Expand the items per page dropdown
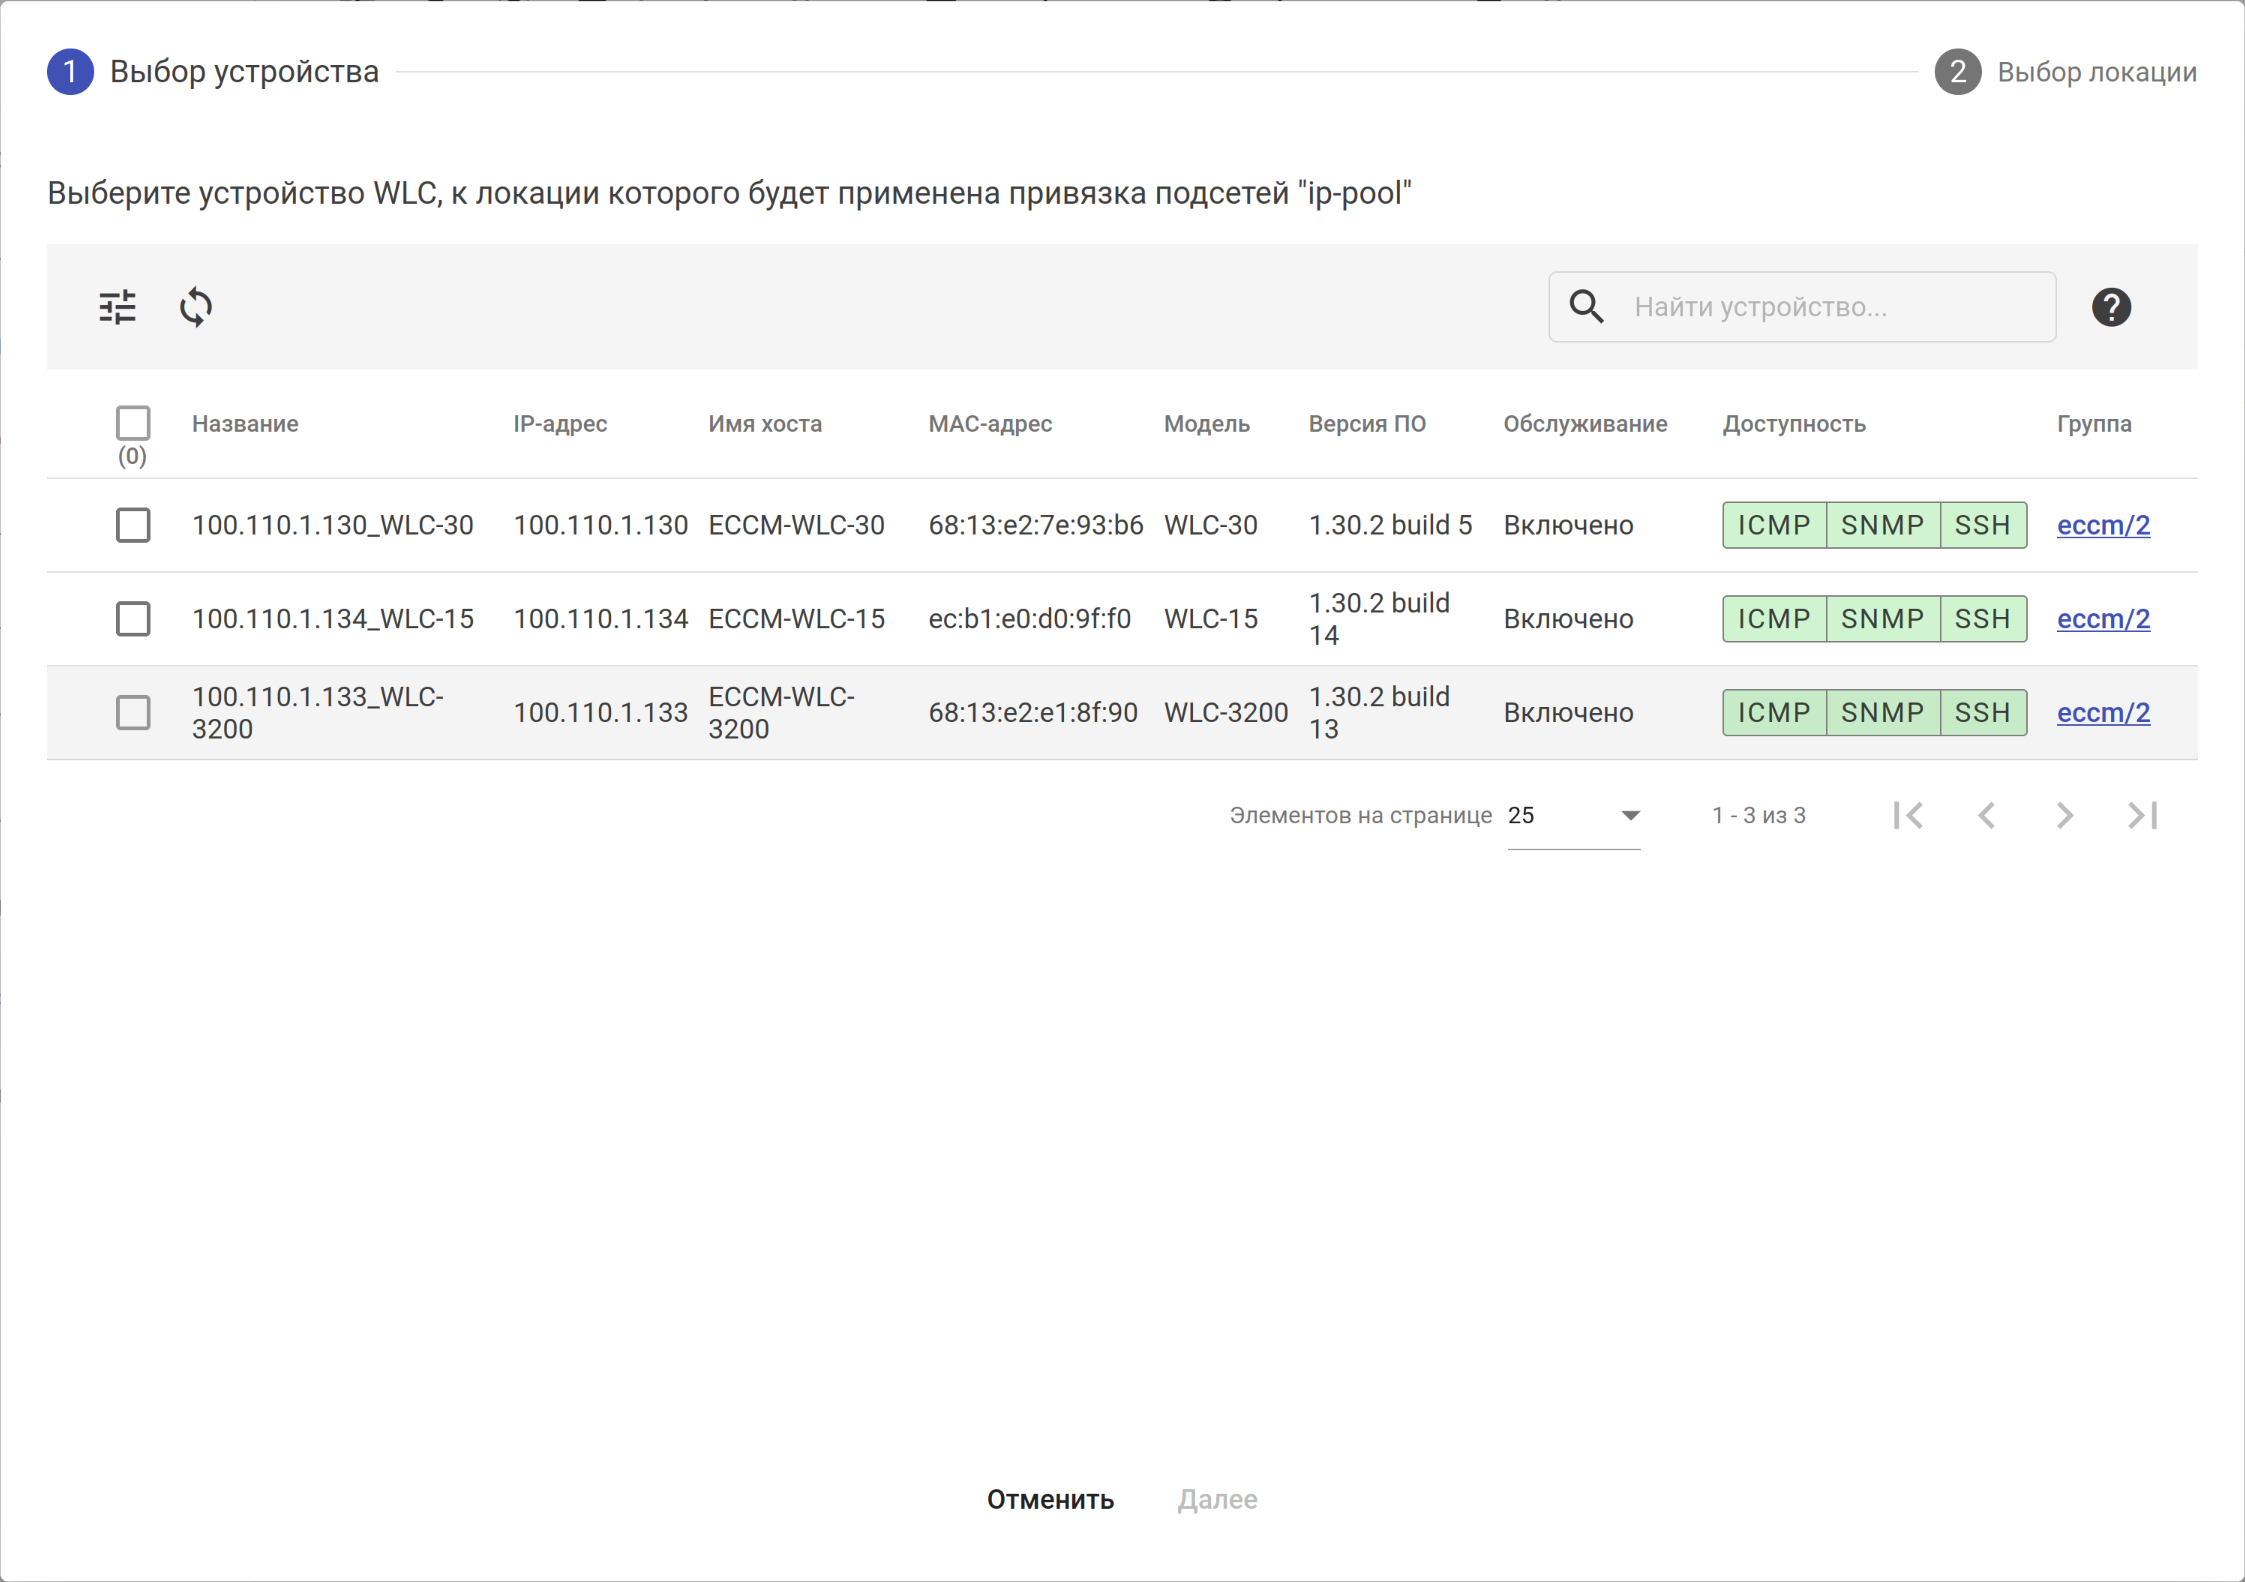The height and width of the screenshot is (1582, 2245). 1574,816
